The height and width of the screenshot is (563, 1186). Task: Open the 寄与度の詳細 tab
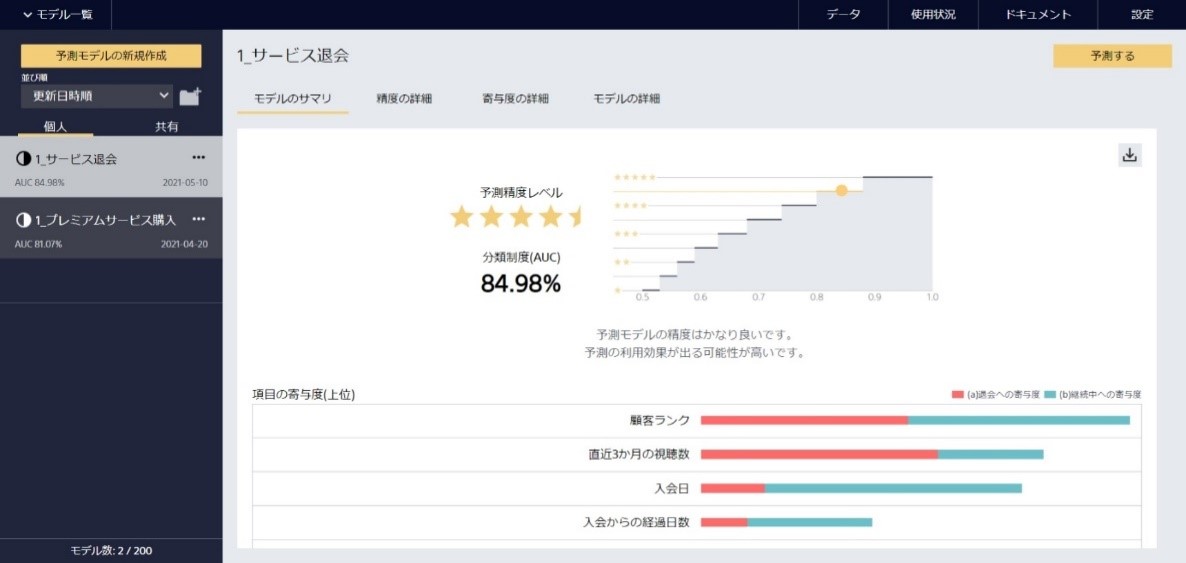515,99
